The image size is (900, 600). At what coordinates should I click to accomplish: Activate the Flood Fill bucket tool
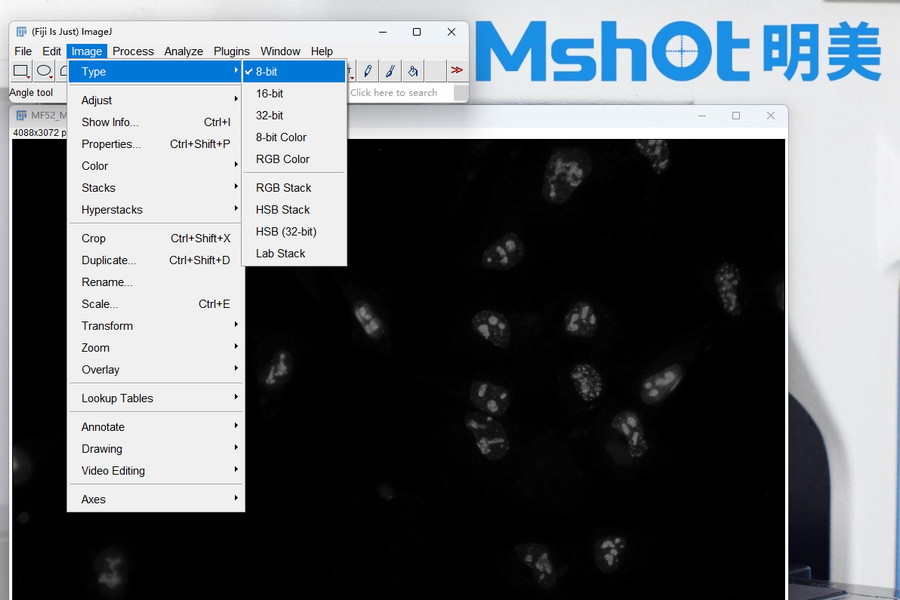413,71
